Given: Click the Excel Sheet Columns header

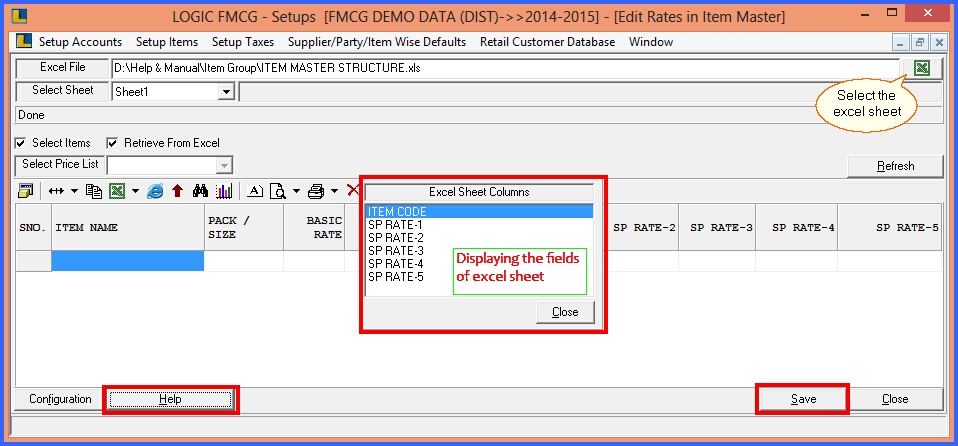Looking at the screenshot, I should click(479, 192).
